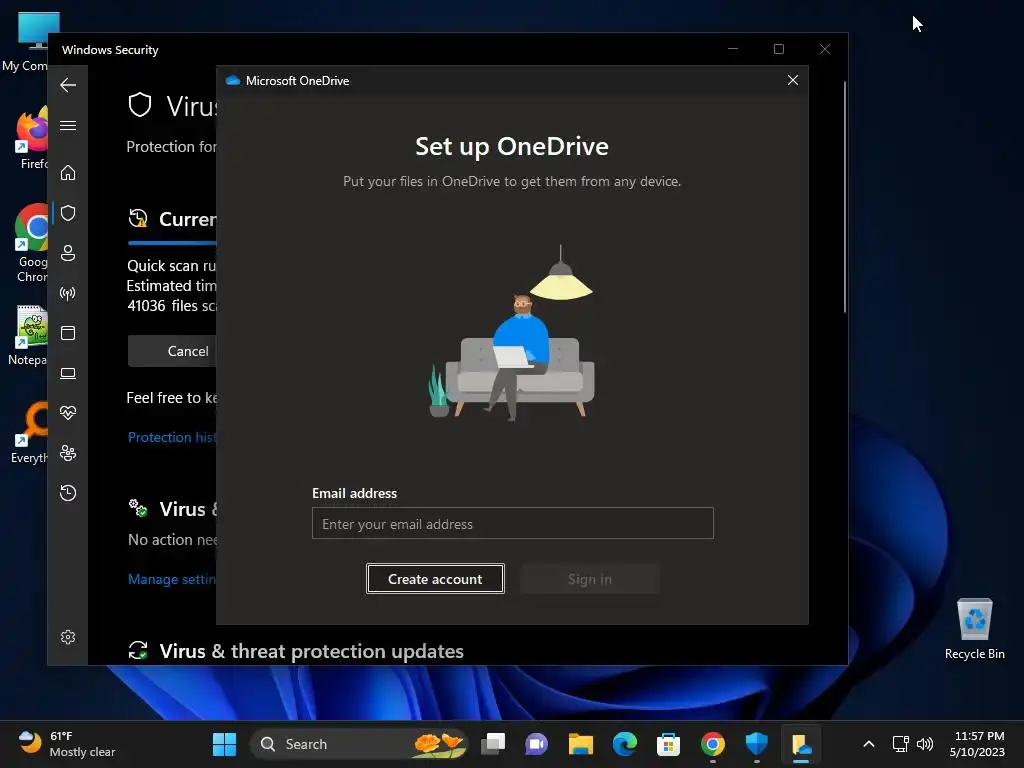Image resolution: width=1024 pixels, height=768 pixels.
Task: Click the Windows Security scrollbar
Action: [844, 196]
